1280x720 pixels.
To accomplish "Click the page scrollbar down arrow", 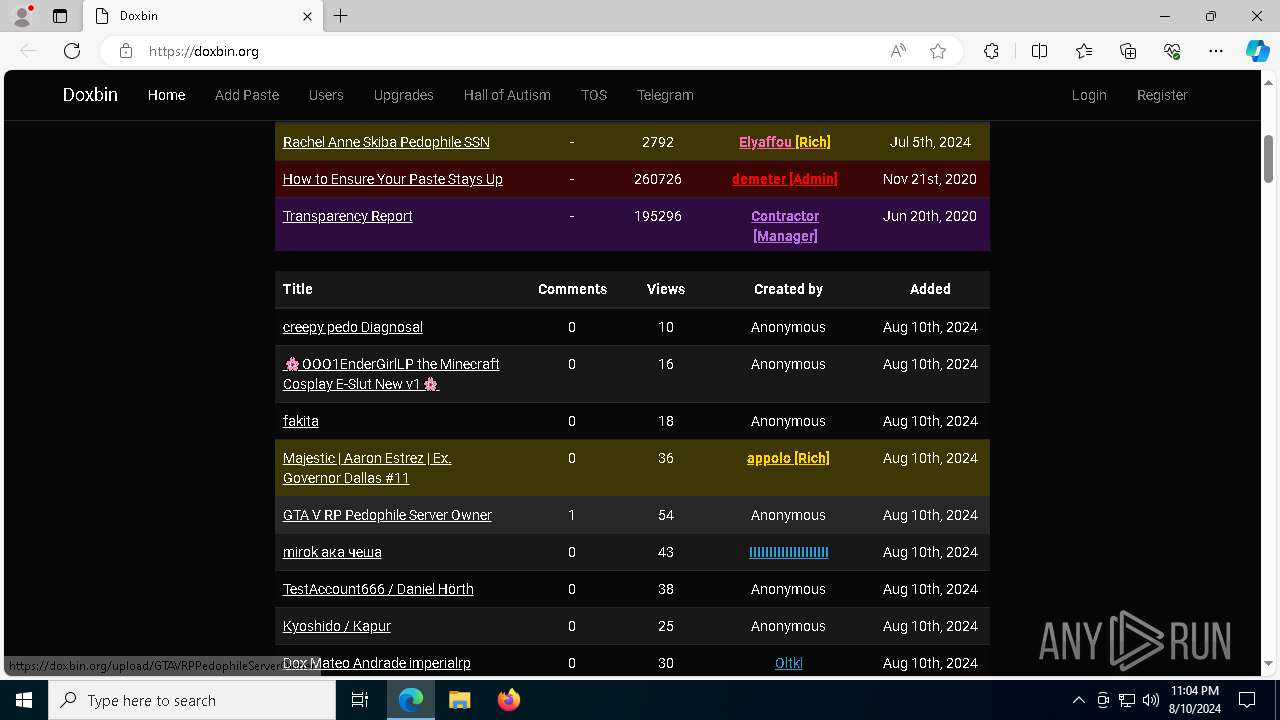I will 1268,663.
